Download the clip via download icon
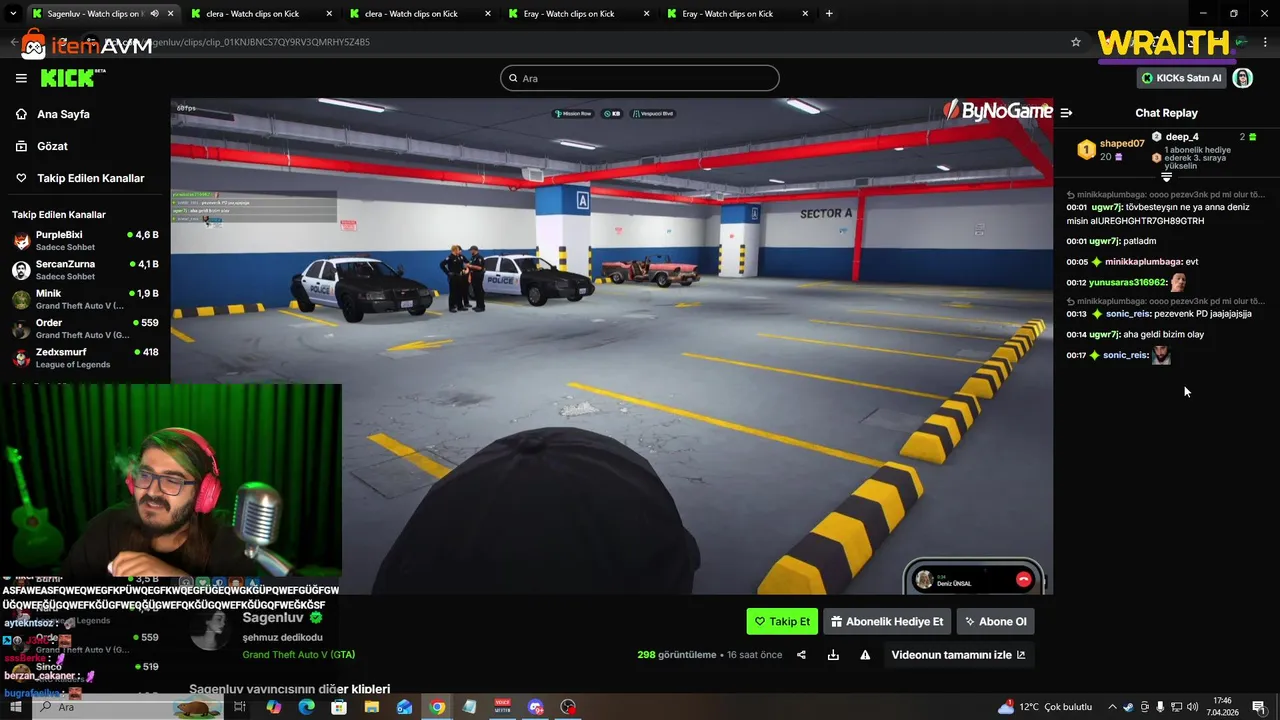Screen dimensions: 1280x720 833,655
